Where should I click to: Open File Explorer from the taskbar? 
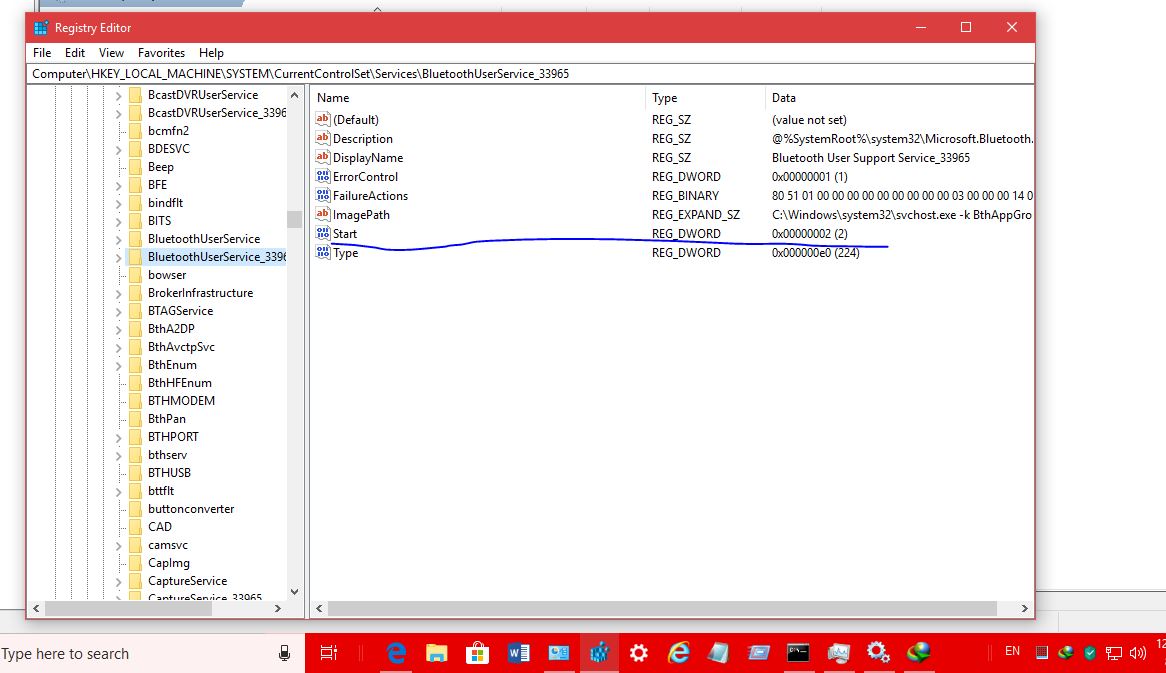tap(437, 653)
